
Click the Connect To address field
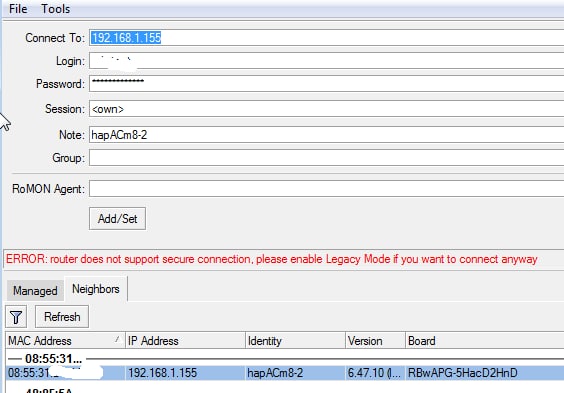tap(326, 38)
